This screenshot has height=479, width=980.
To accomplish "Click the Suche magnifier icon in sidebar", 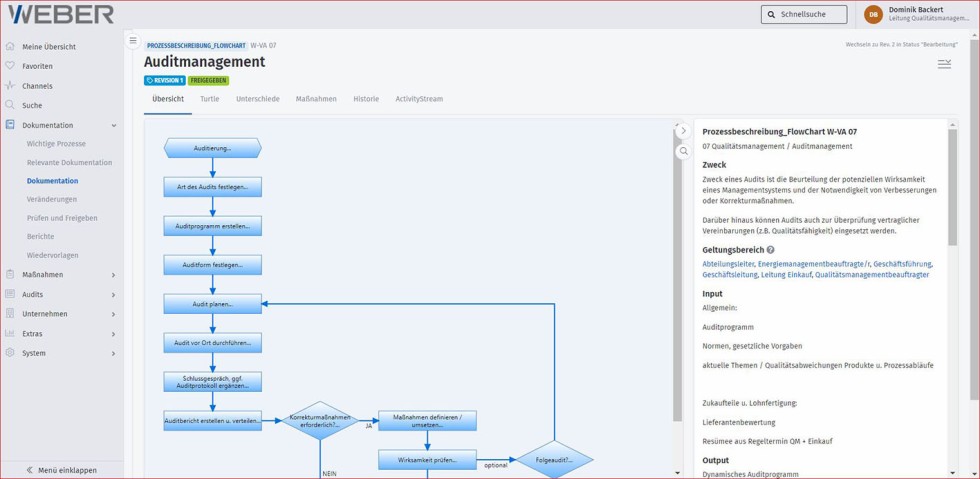I will point(10,105).
